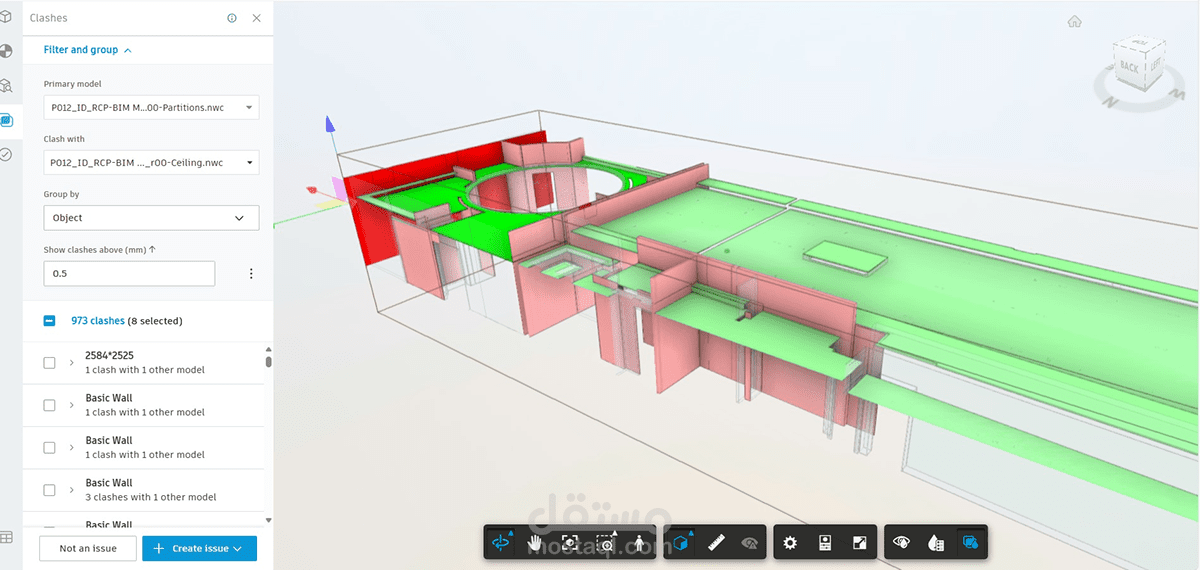This screenshot has width=1200, height=570.
Task: Select the Measure ruler tool
Action: (716, 543)
